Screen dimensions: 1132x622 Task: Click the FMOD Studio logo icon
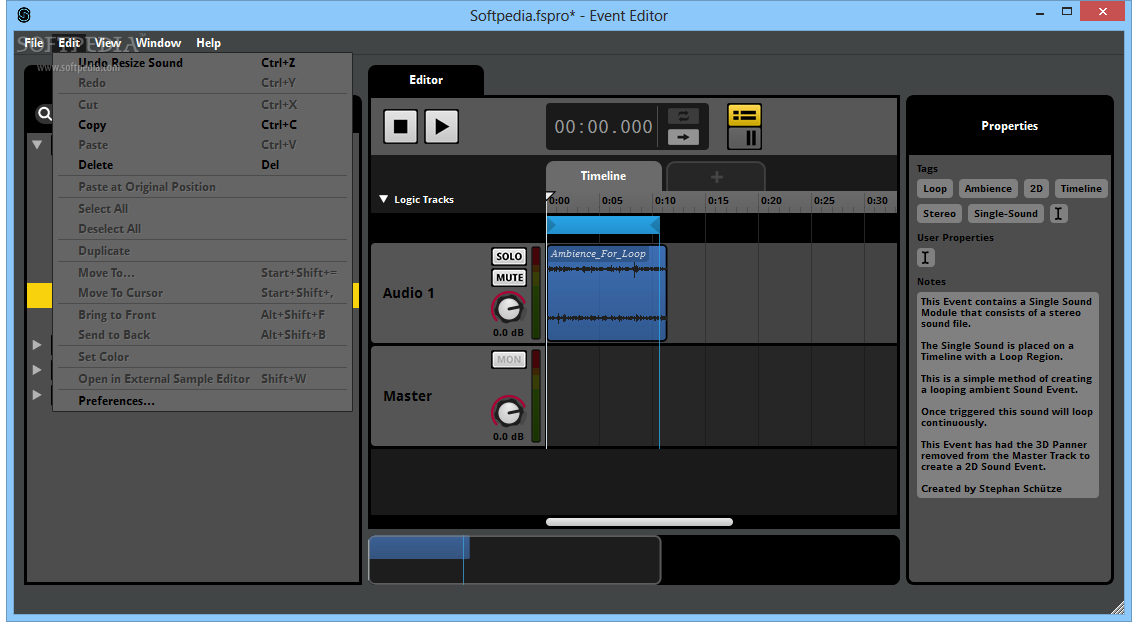(24, 15)
